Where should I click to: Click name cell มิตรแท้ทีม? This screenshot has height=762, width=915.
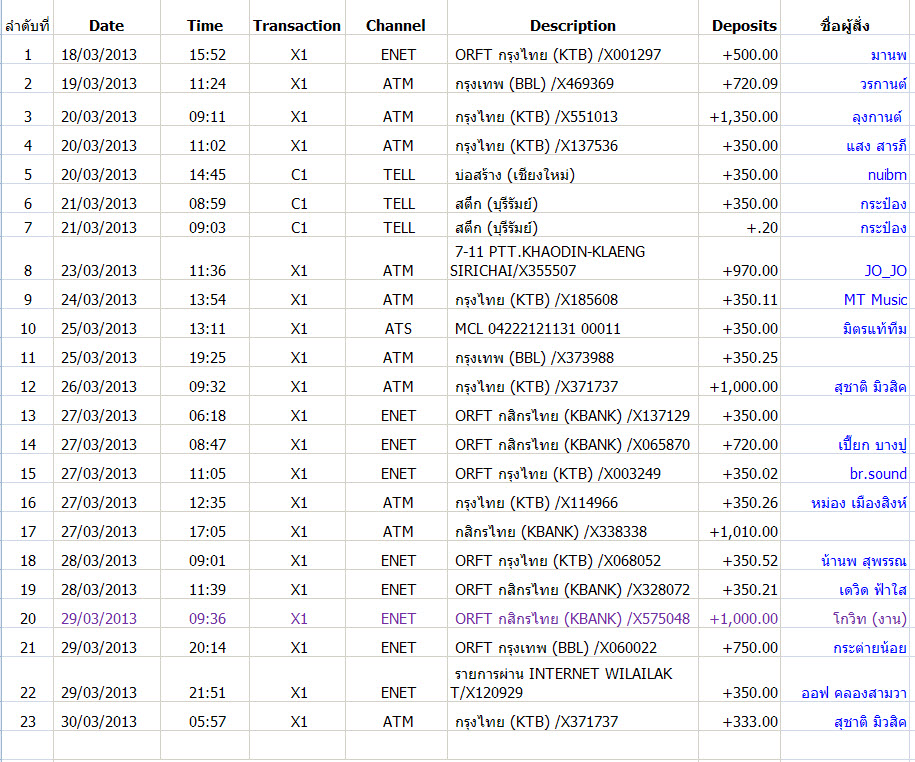[875, 329]
